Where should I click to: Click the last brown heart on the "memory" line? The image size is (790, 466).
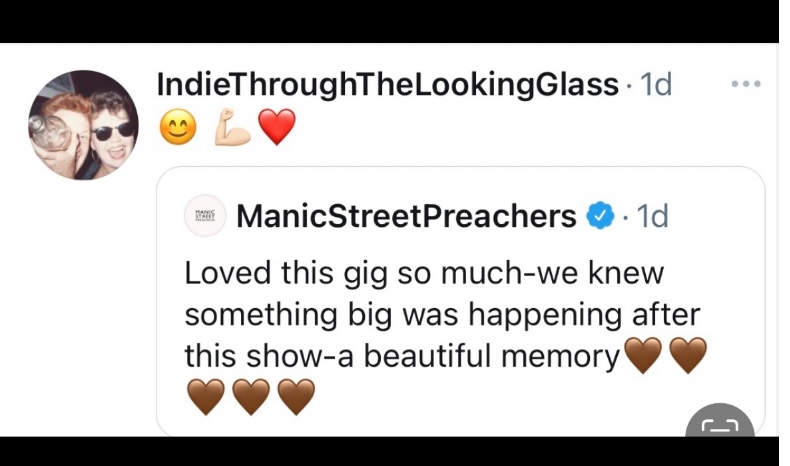click(x=687, y=355)
